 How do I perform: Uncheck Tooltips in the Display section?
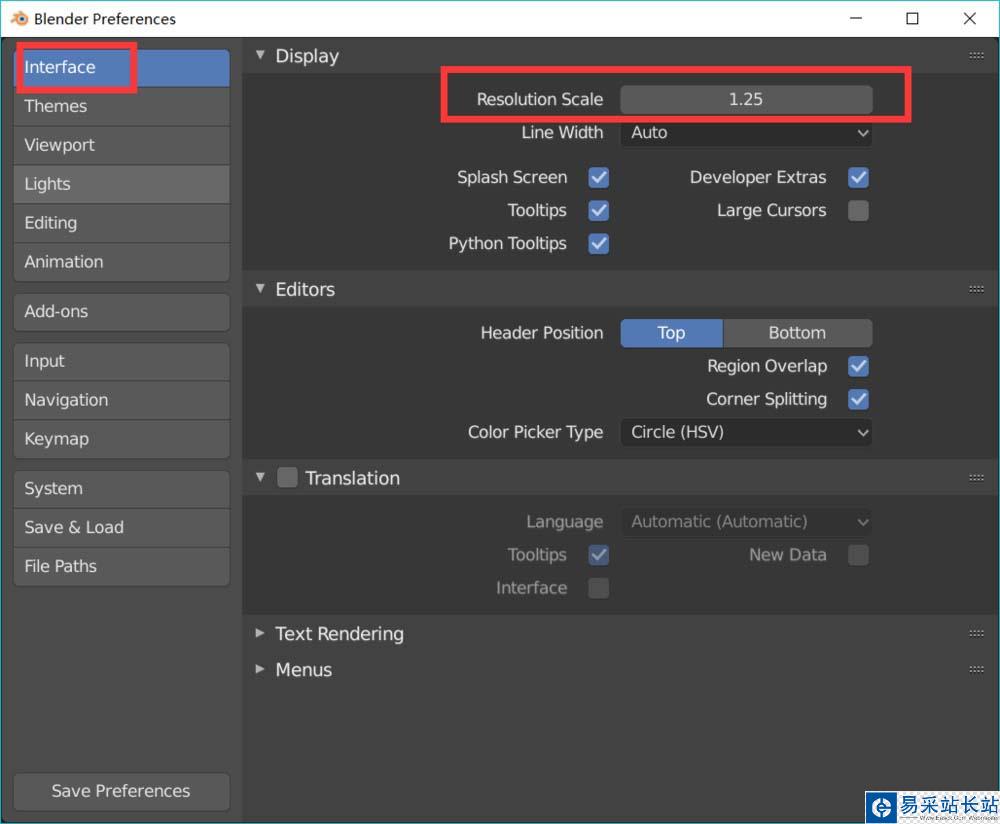[x=598, y=210]
